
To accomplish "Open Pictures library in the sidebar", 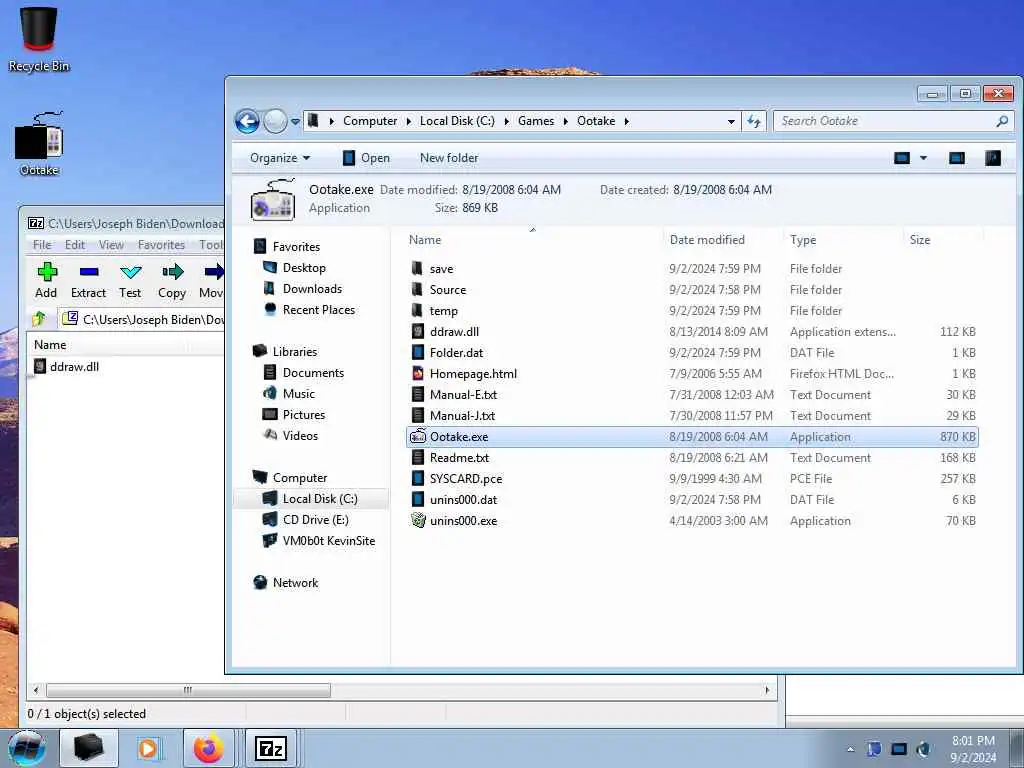I will point(304,414).
